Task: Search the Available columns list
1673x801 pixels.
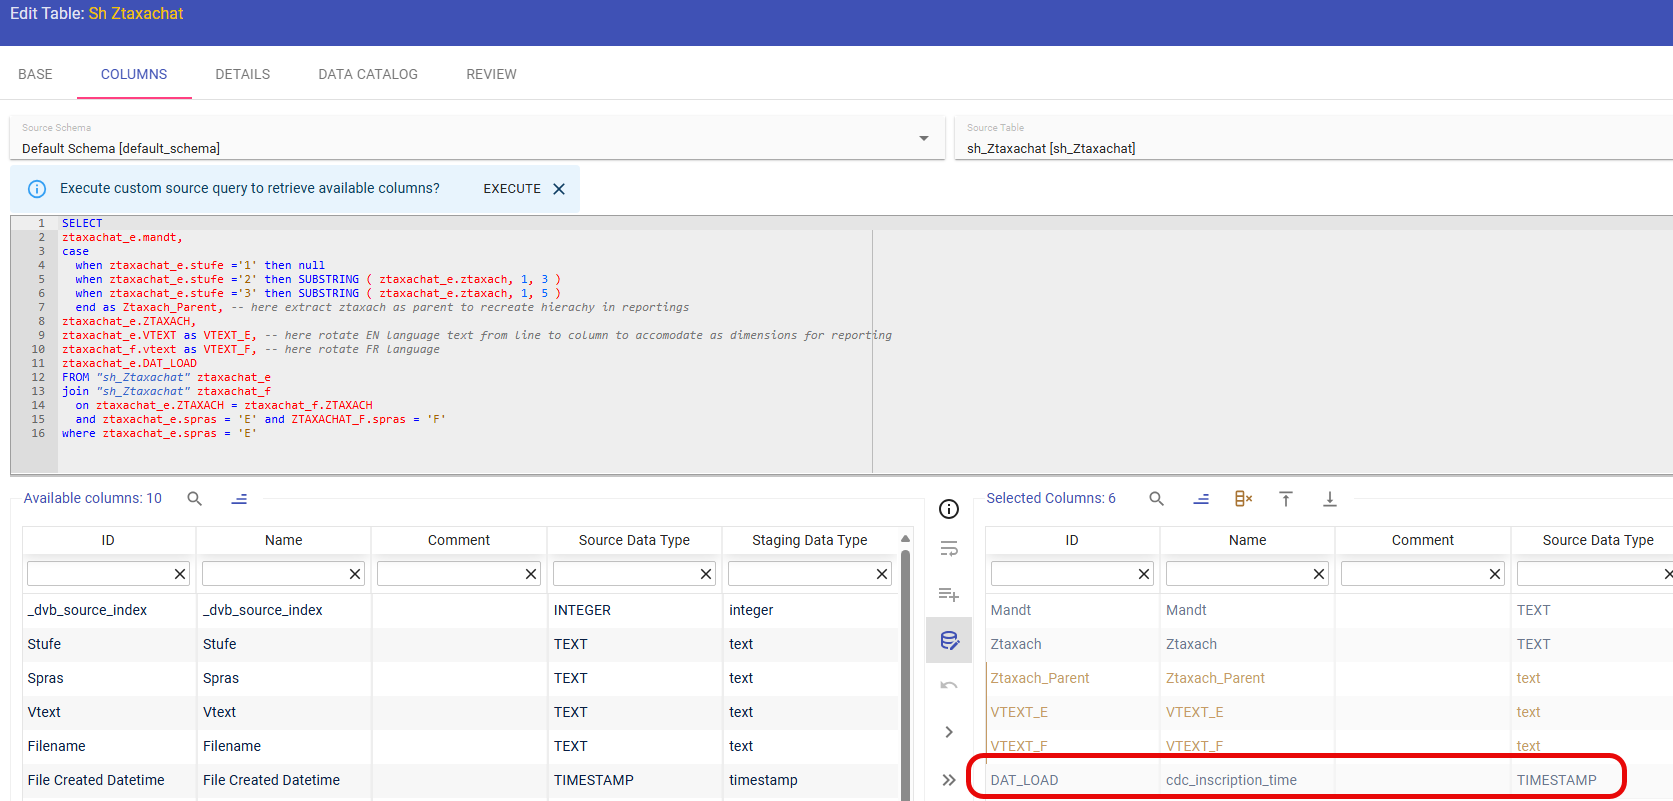Action: (195, 499)
